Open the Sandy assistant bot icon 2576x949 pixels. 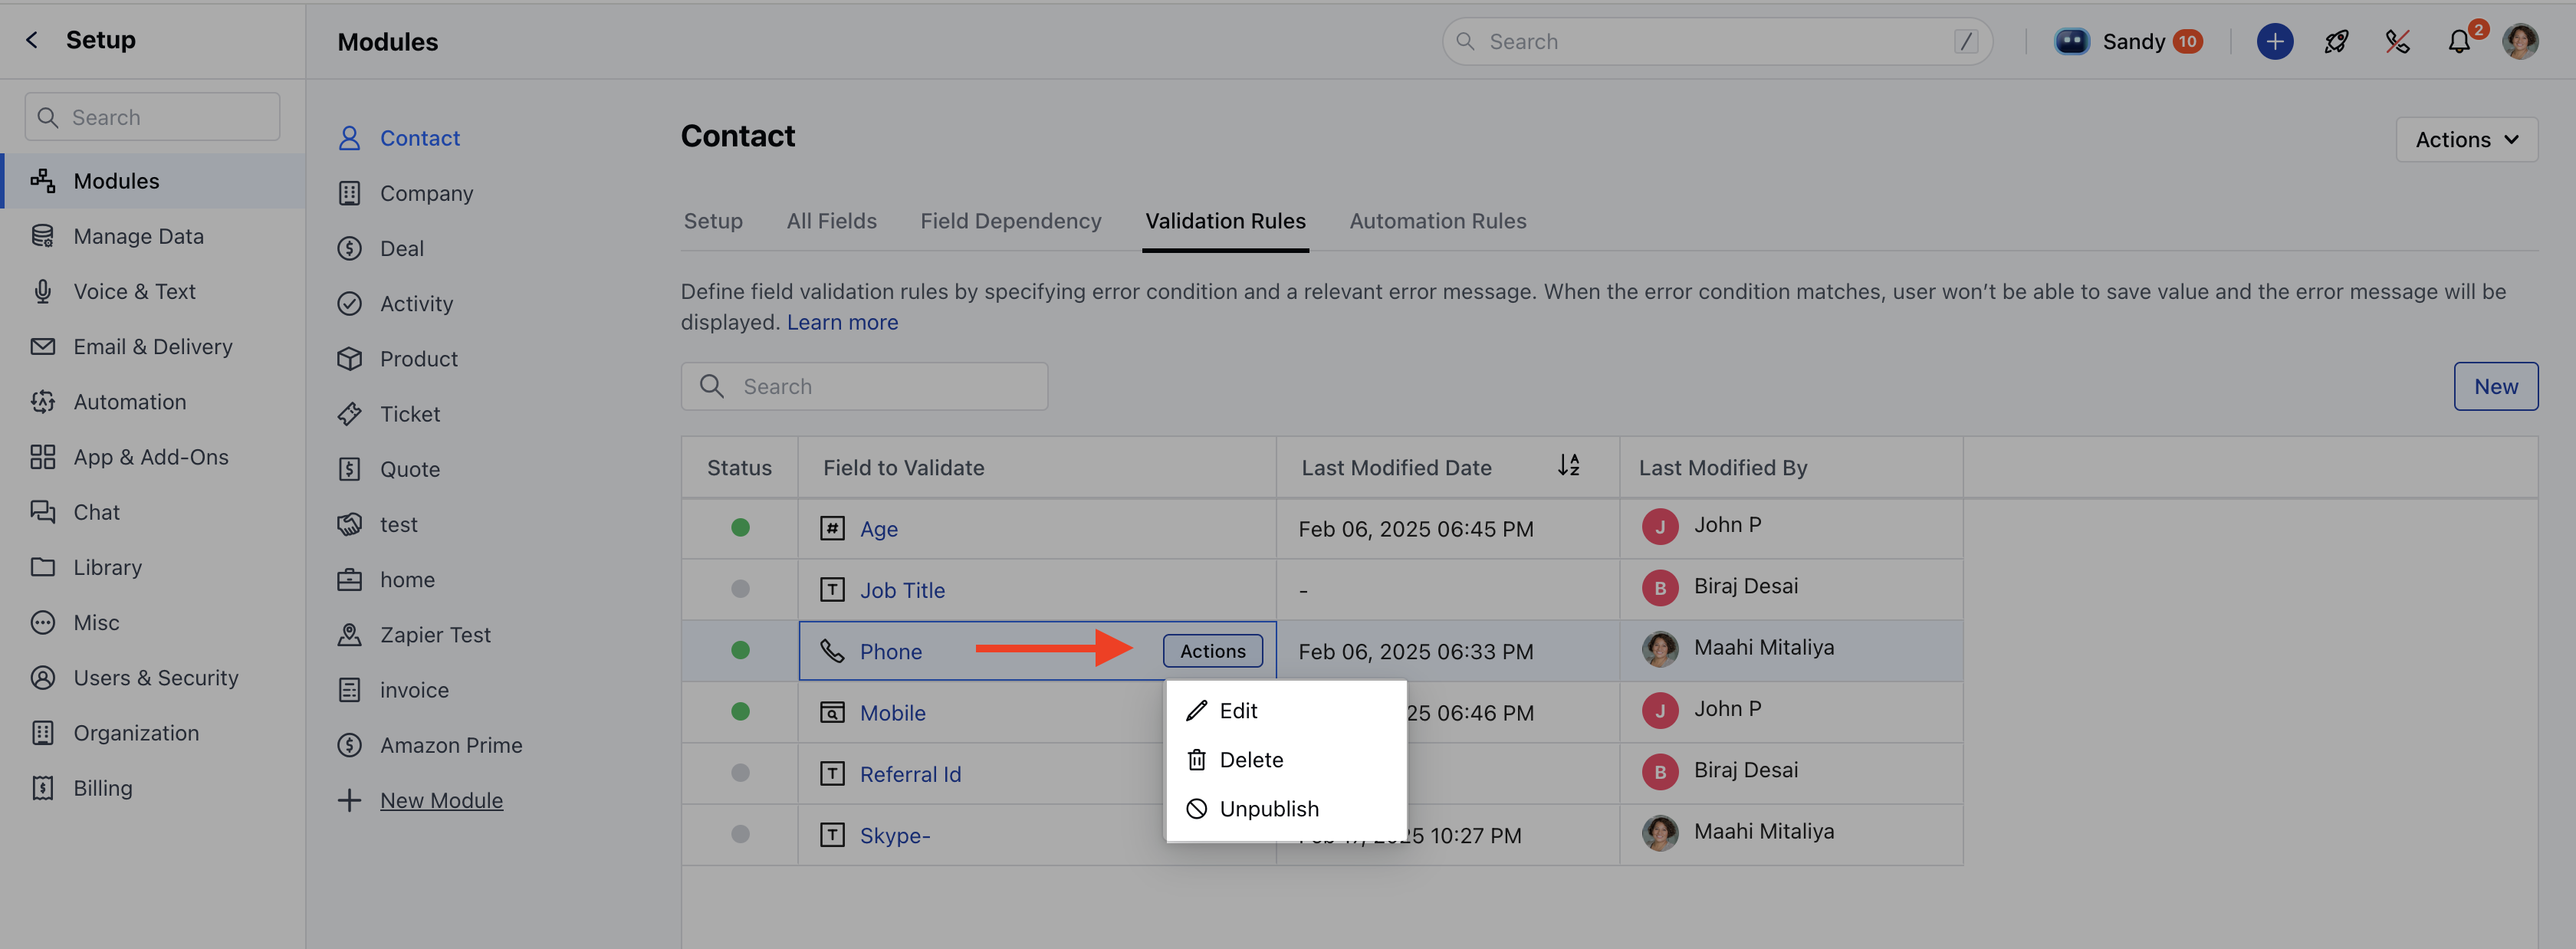(2071, 41)
